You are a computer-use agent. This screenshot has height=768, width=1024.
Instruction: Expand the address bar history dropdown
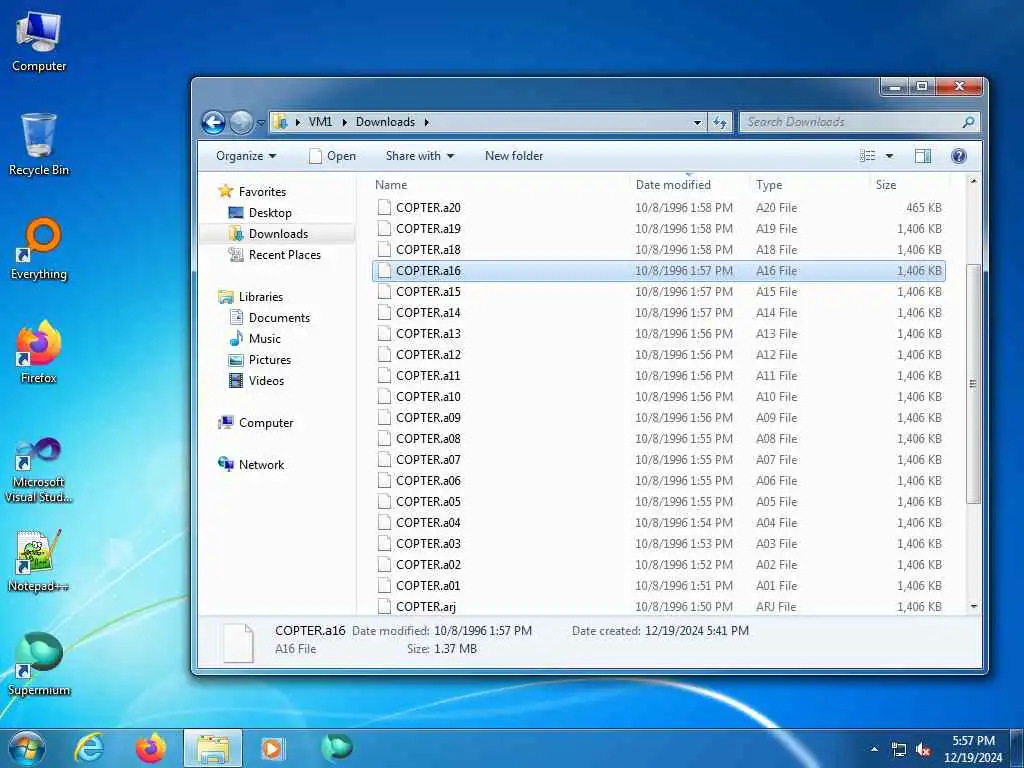697,122
